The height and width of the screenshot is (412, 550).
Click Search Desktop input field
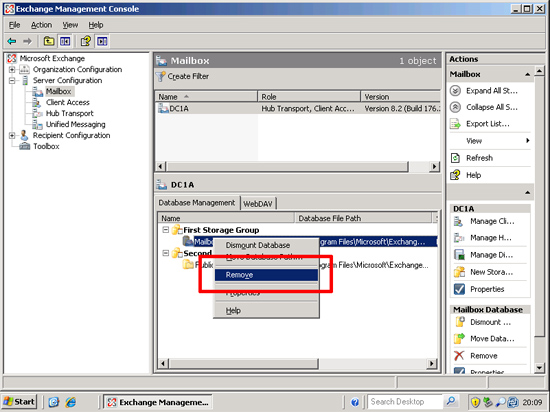point(405,401)
